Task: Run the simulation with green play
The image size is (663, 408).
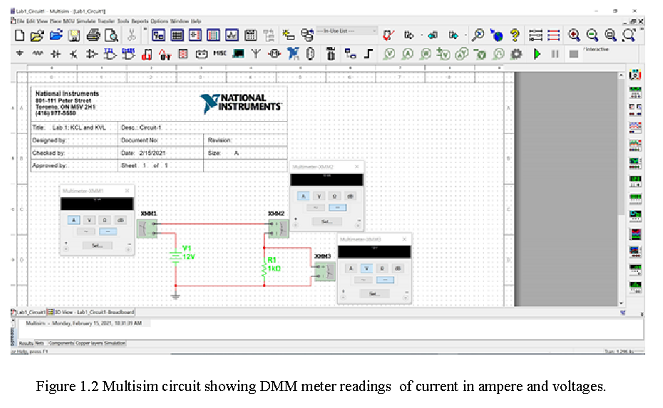Action: coord(537,54)
